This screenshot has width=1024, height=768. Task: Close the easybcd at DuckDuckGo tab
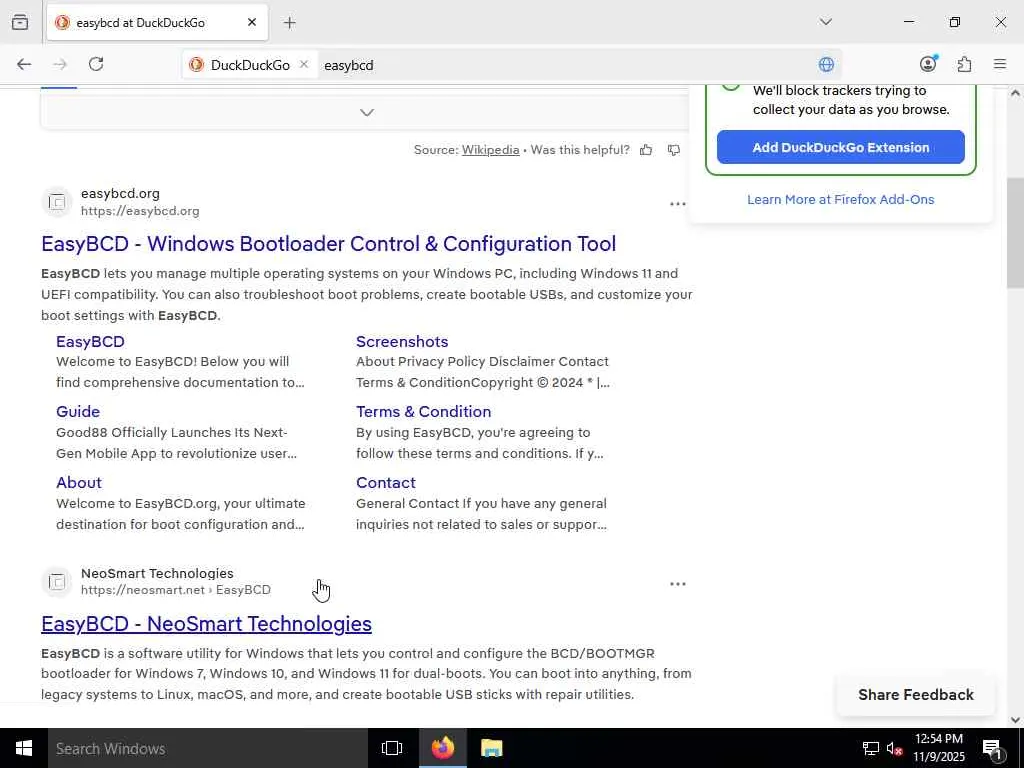click(252, 22)
